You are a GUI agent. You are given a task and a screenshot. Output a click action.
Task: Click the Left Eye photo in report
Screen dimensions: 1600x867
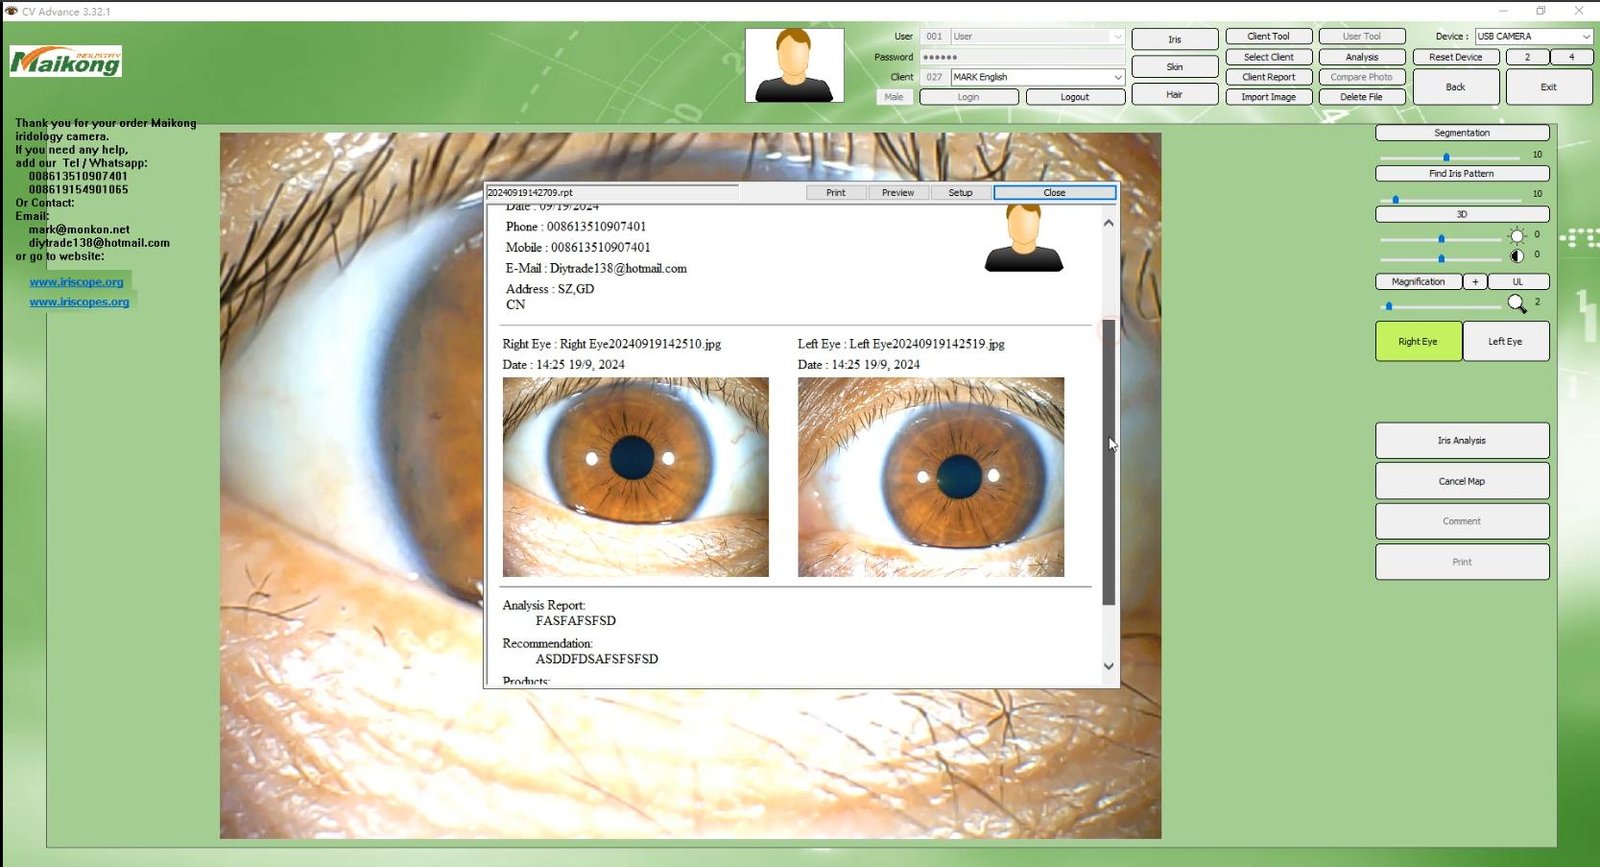(x=931, y=477)
